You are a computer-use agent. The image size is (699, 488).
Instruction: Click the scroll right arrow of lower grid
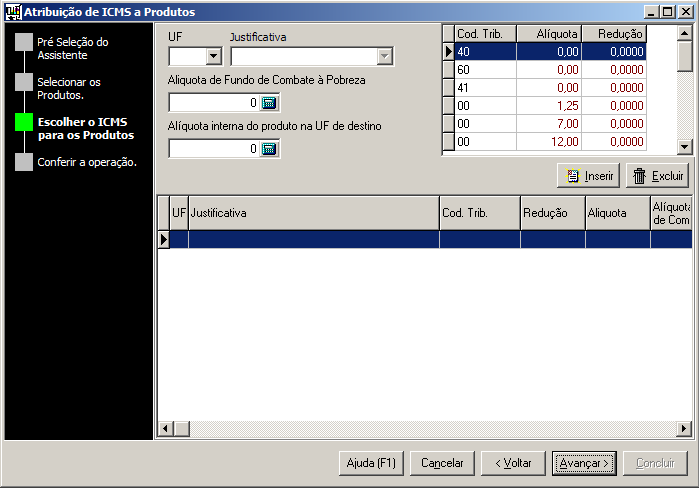[684, 429]
